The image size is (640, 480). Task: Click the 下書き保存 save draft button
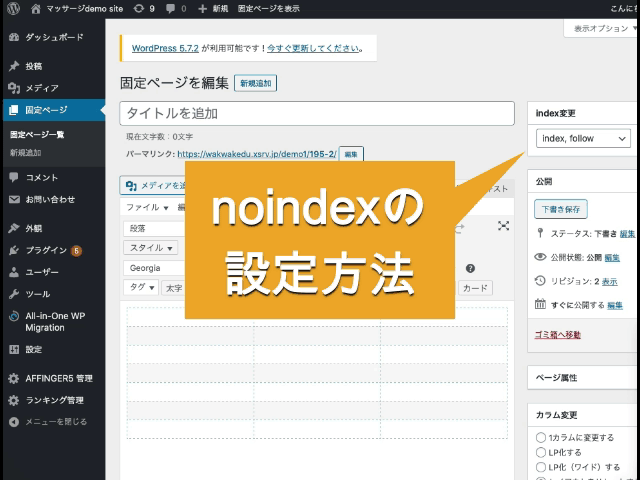point(561,210)
